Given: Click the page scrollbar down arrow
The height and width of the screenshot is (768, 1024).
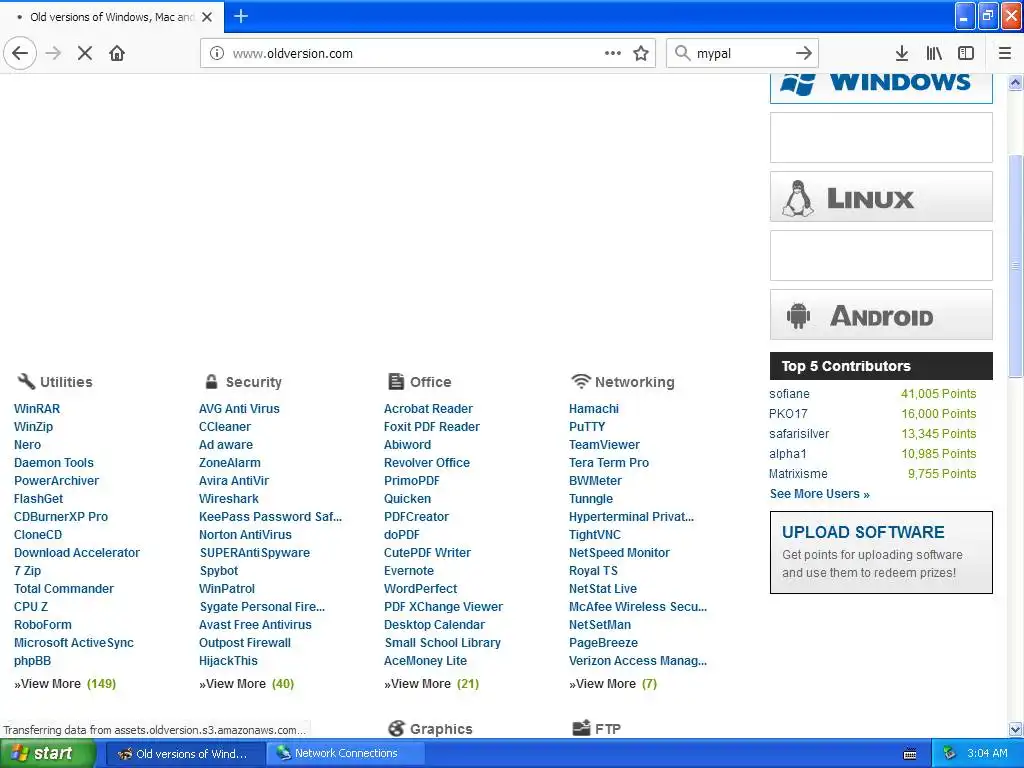Looking at the screenshot, I should 1015,729.
